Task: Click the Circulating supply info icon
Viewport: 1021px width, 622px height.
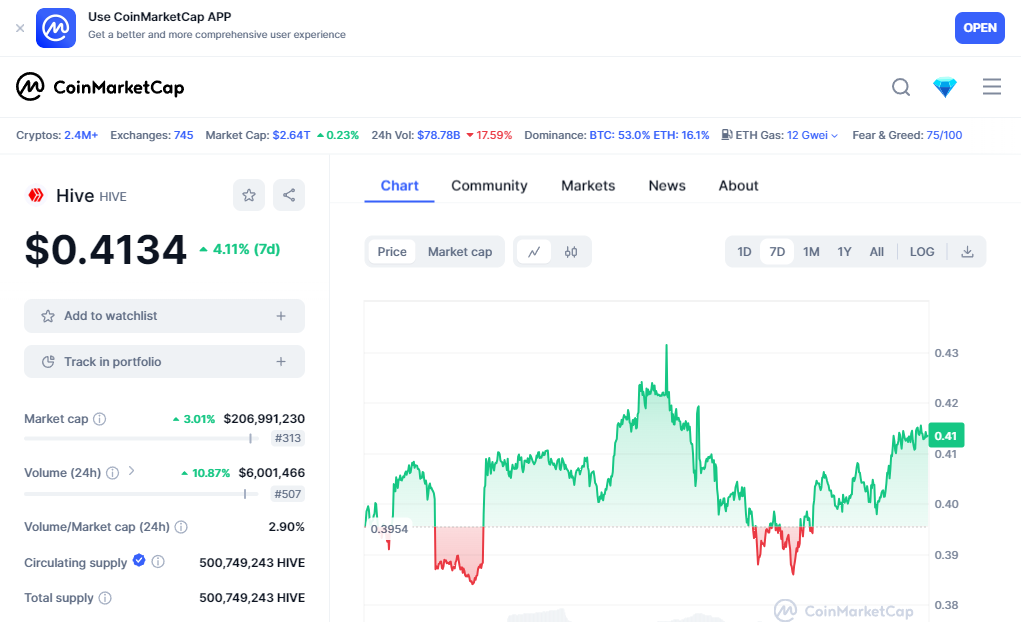Action: pyautogui.click(x=158, y=562)
